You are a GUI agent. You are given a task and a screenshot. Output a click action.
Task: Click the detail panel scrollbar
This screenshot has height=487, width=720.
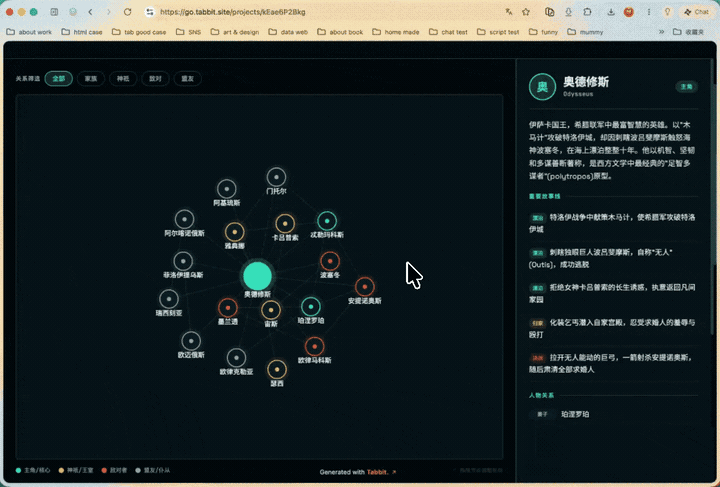click(712, 197)
